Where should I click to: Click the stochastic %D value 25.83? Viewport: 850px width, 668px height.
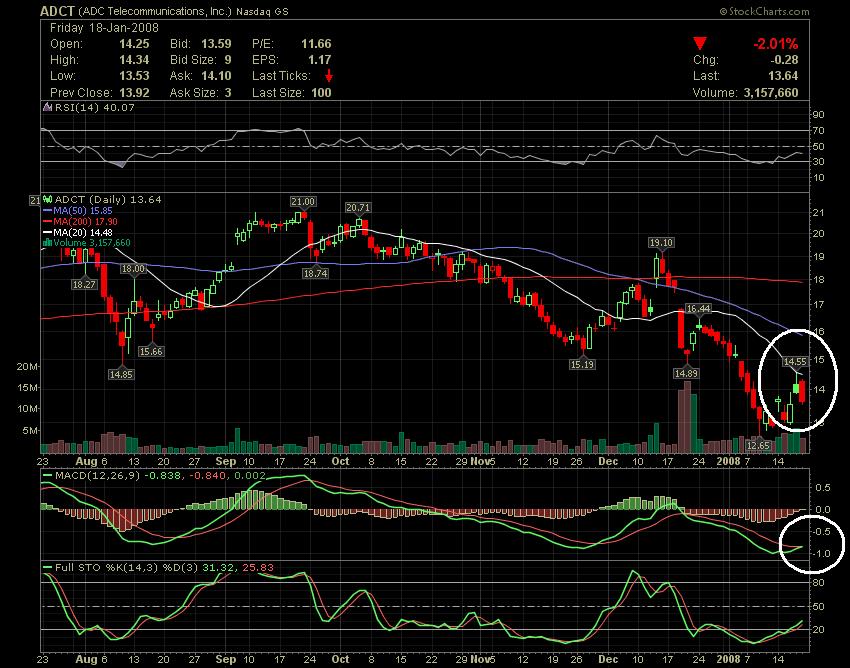click(x=258, y=568)
